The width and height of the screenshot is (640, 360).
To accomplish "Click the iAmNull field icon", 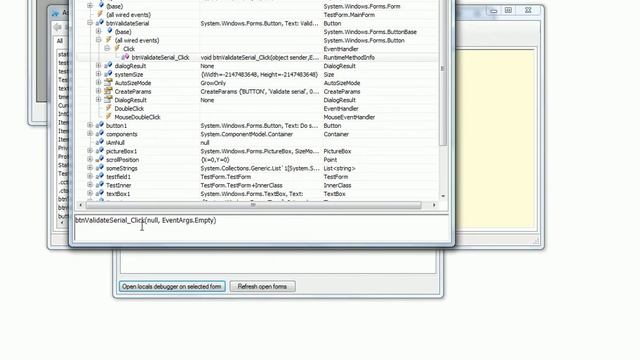I will pos(100,142).
